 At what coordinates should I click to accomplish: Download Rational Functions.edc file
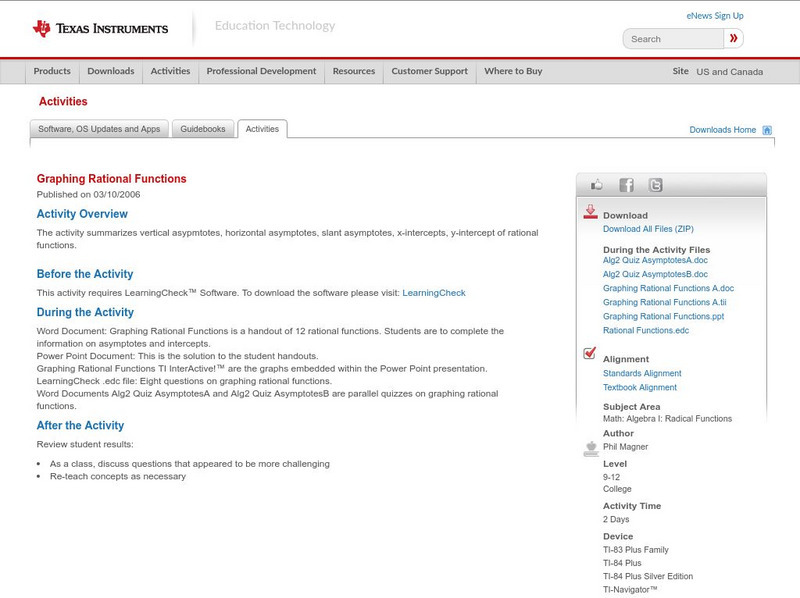pyautogui.click(x=646, y=331)
